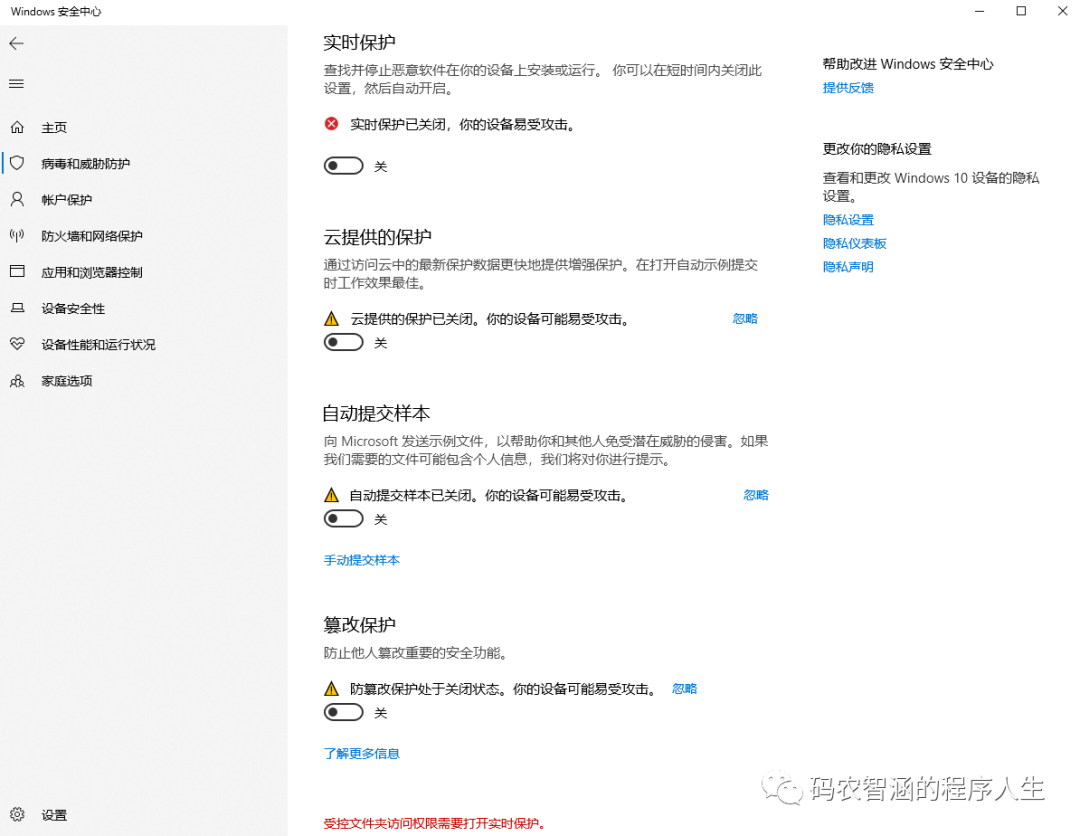Viewport: 1080px width, 836px height.
Task: Open the hamburger navigation menu
Action: [17, 84]
